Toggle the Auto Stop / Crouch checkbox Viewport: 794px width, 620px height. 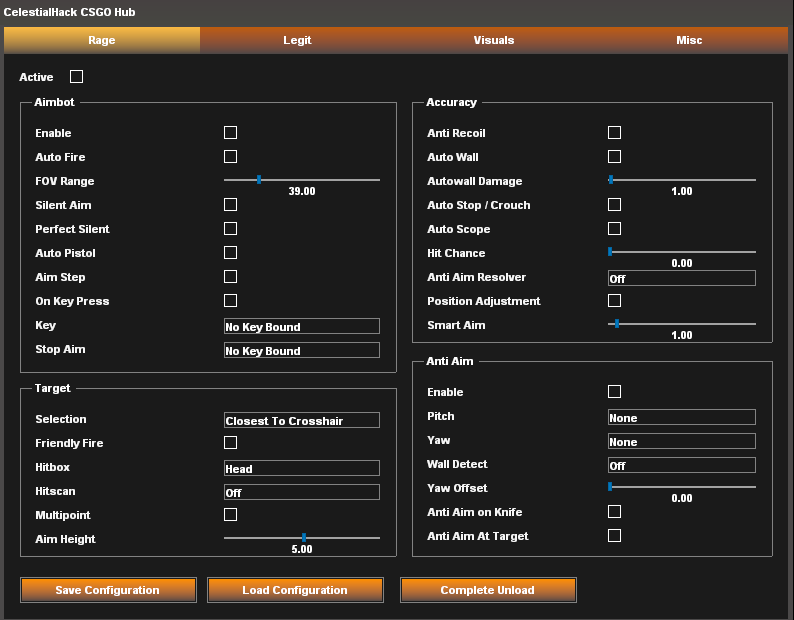click(614, 205)
